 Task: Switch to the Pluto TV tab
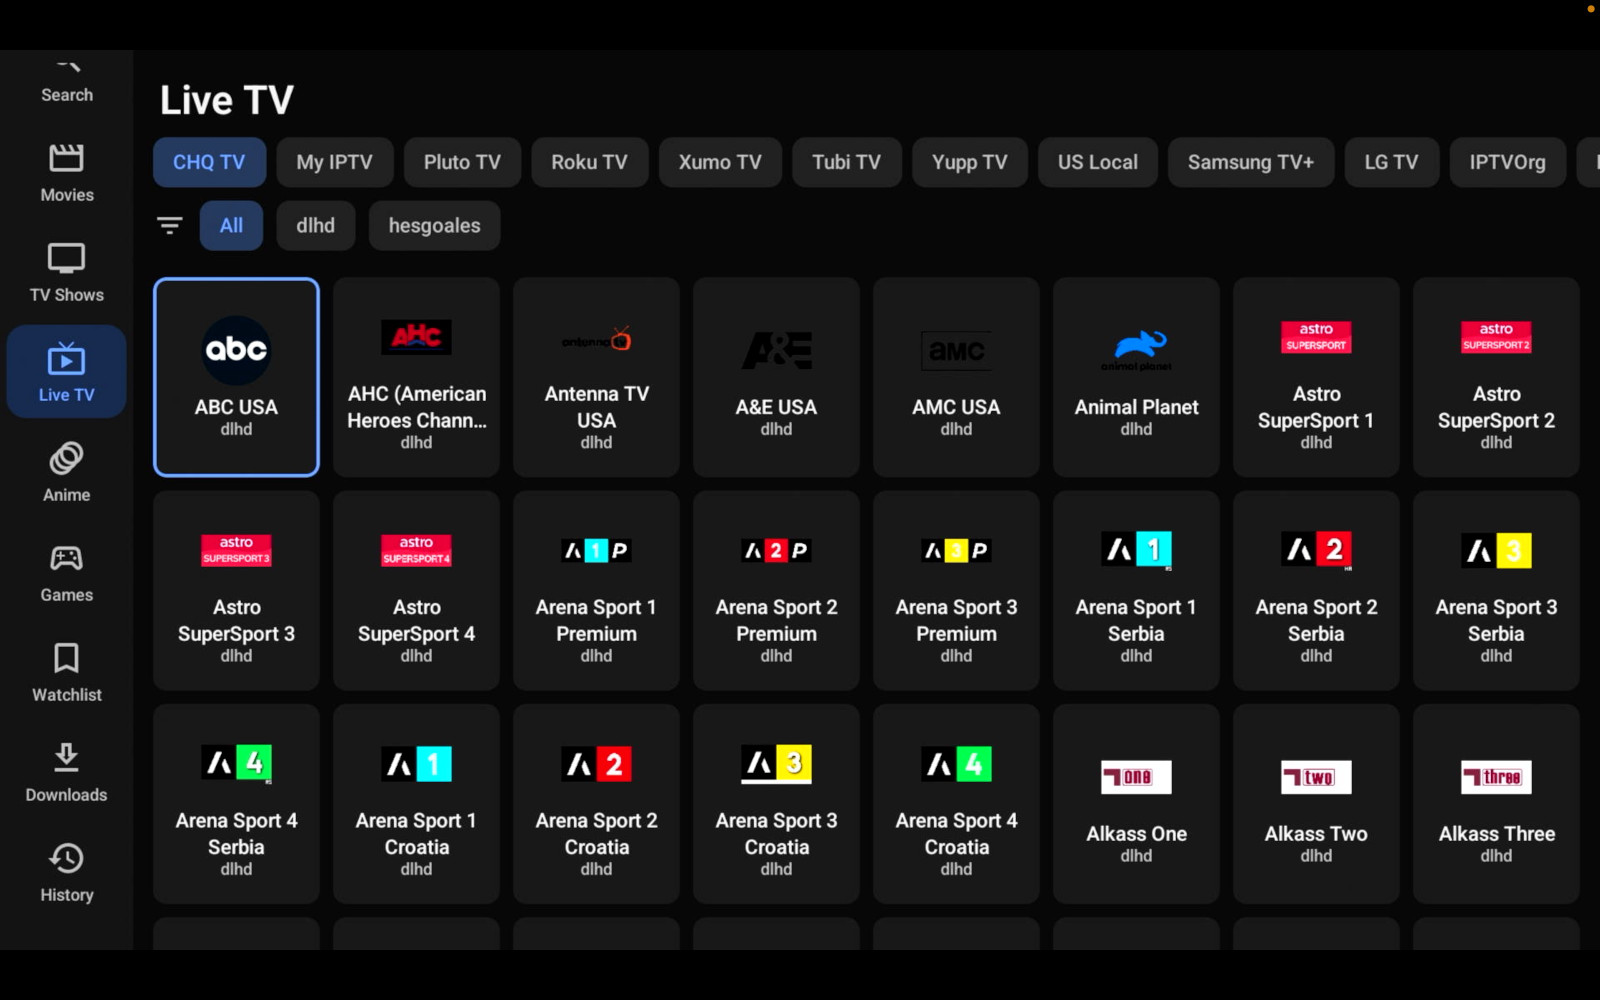coord(462,162)
